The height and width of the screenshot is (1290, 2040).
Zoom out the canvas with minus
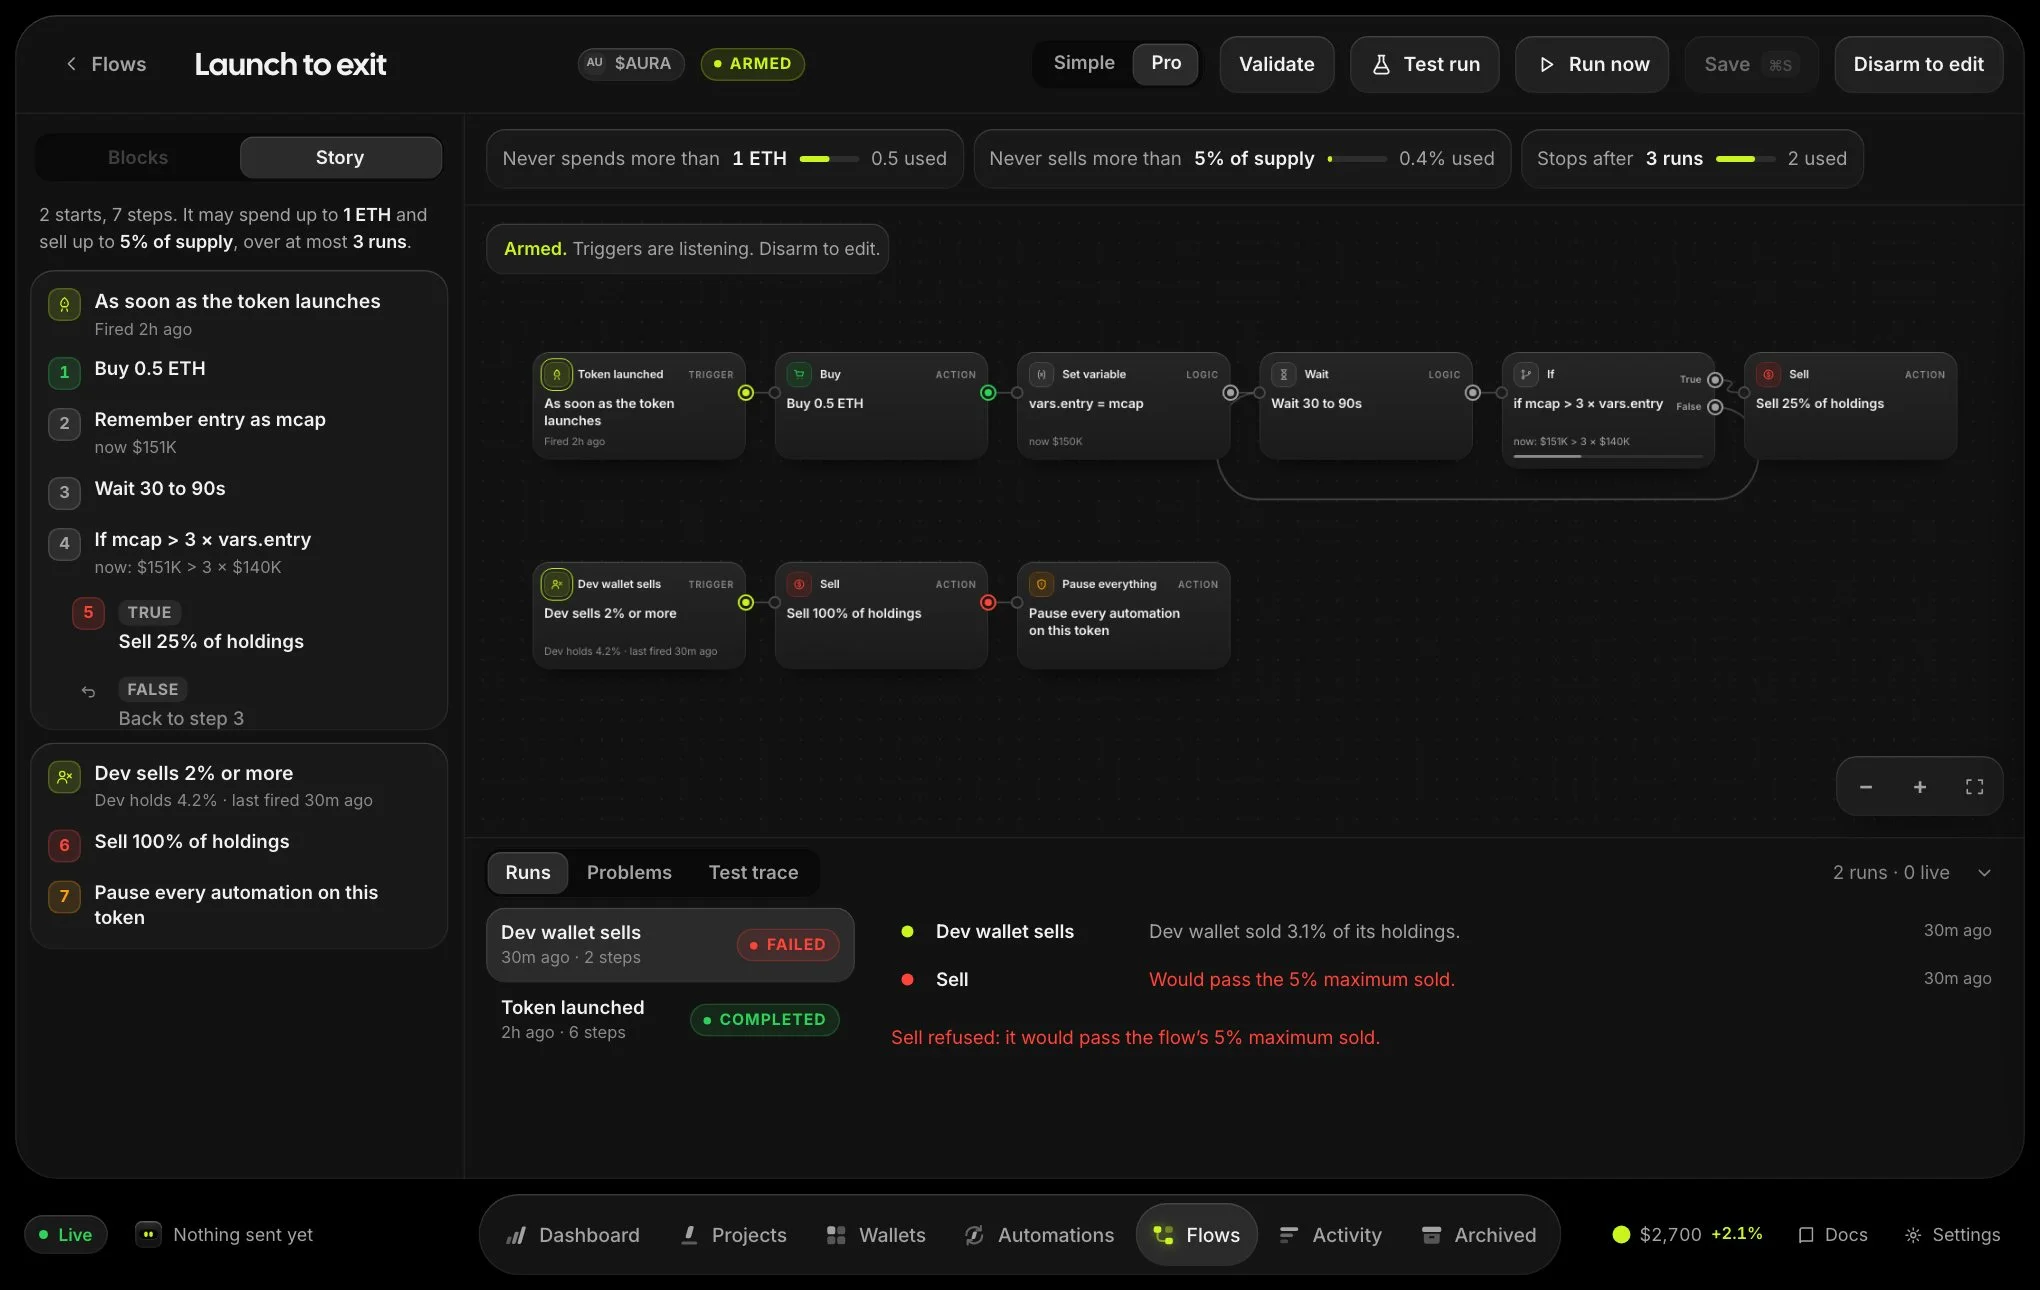[x=1866, y=787]
